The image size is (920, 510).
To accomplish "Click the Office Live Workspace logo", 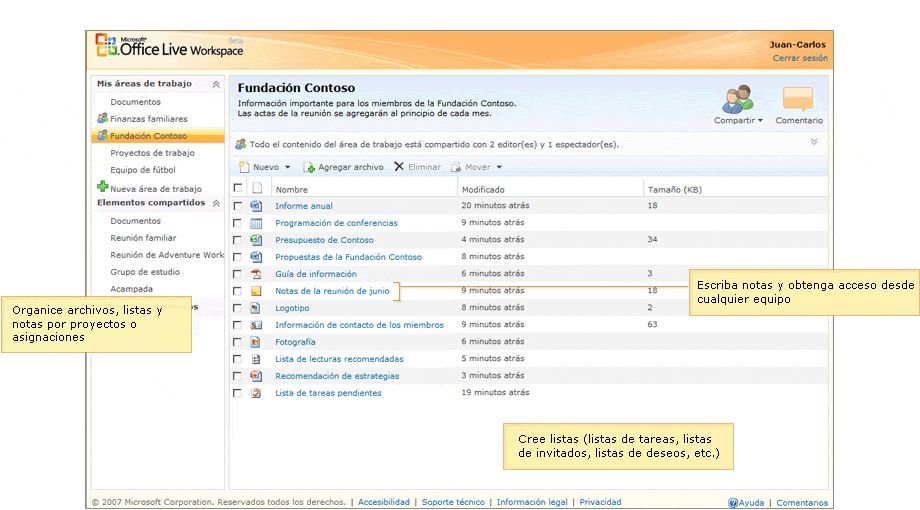I will [170, 46].
